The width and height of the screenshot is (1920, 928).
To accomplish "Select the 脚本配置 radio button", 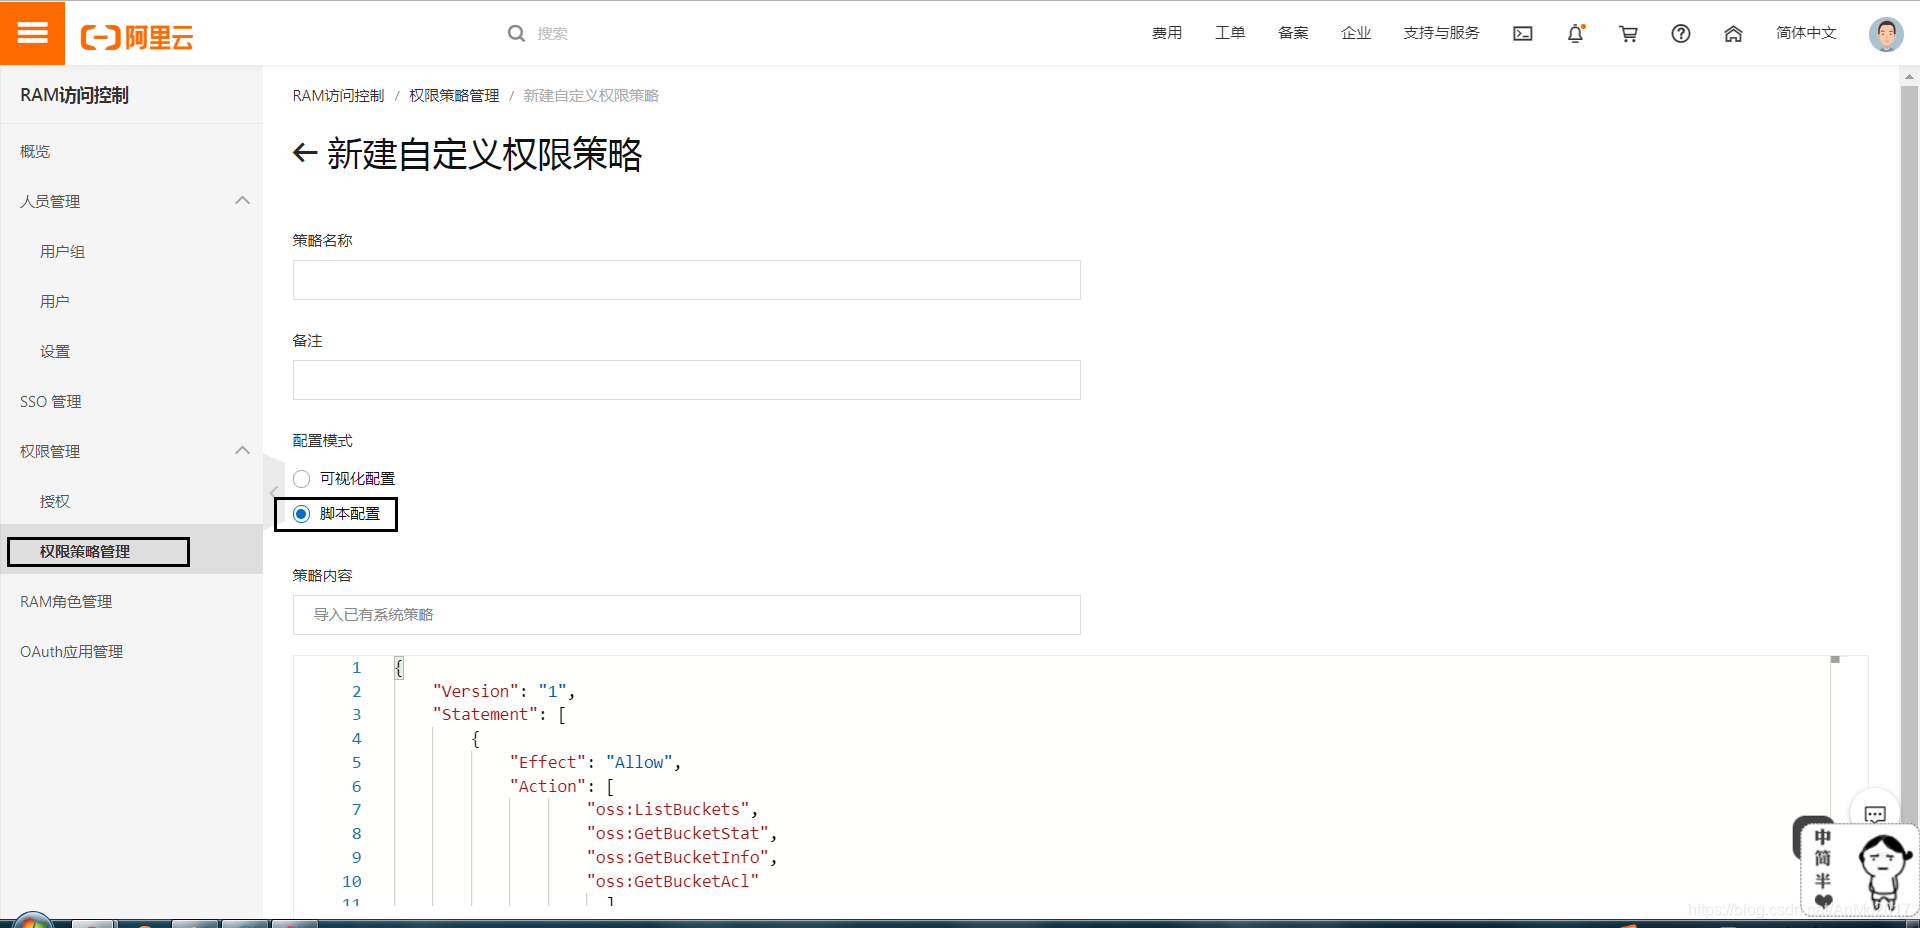I will pyautogui.click(x=301, y=513).
